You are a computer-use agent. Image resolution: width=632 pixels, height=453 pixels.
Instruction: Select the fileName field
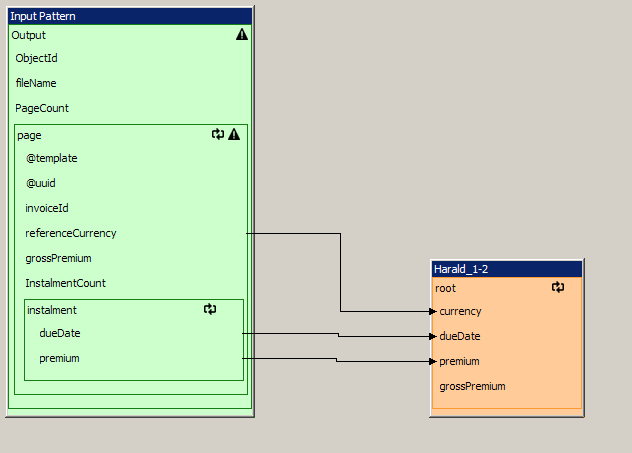click(x=36, y=83)
